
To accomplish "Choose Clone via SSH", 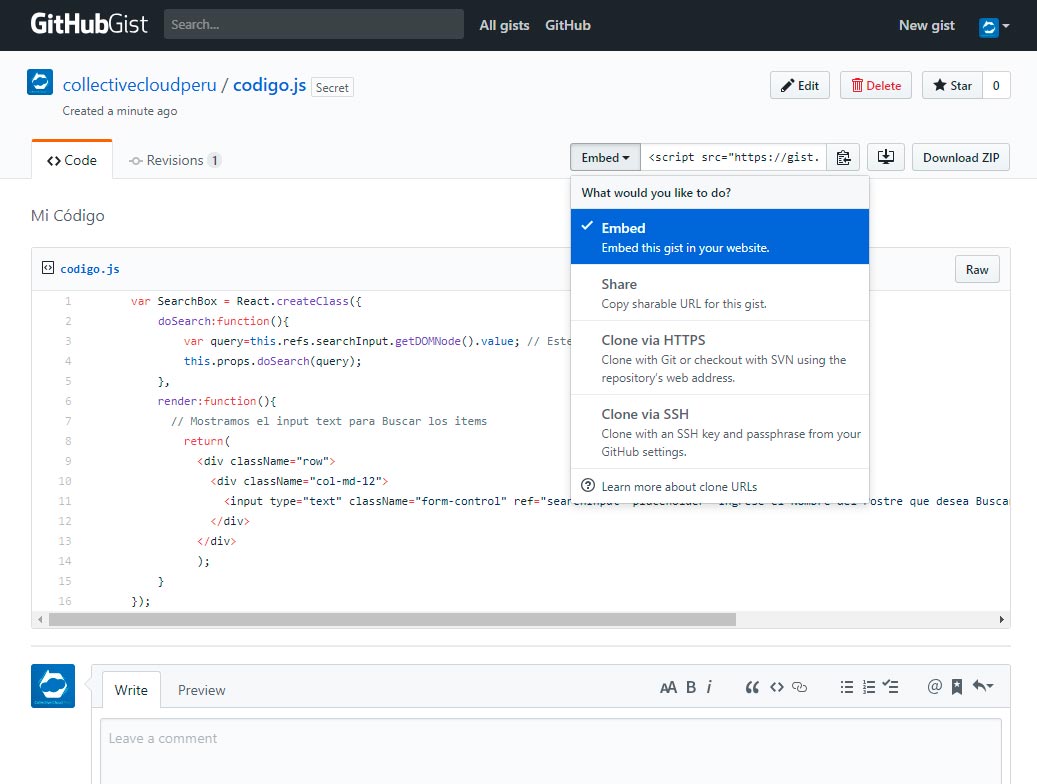I will [720, 432].
